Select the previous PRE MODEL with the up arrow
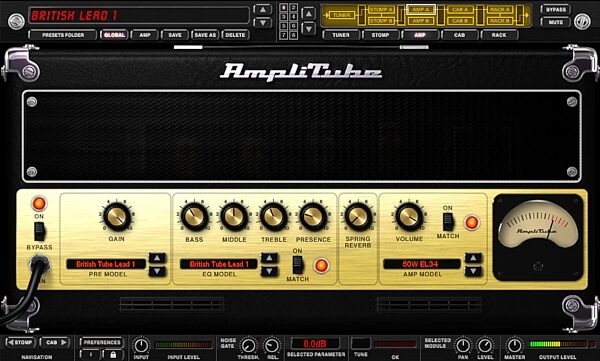This screenshot has height=361, width=600. pyautogui.click(x=157, y=258)
